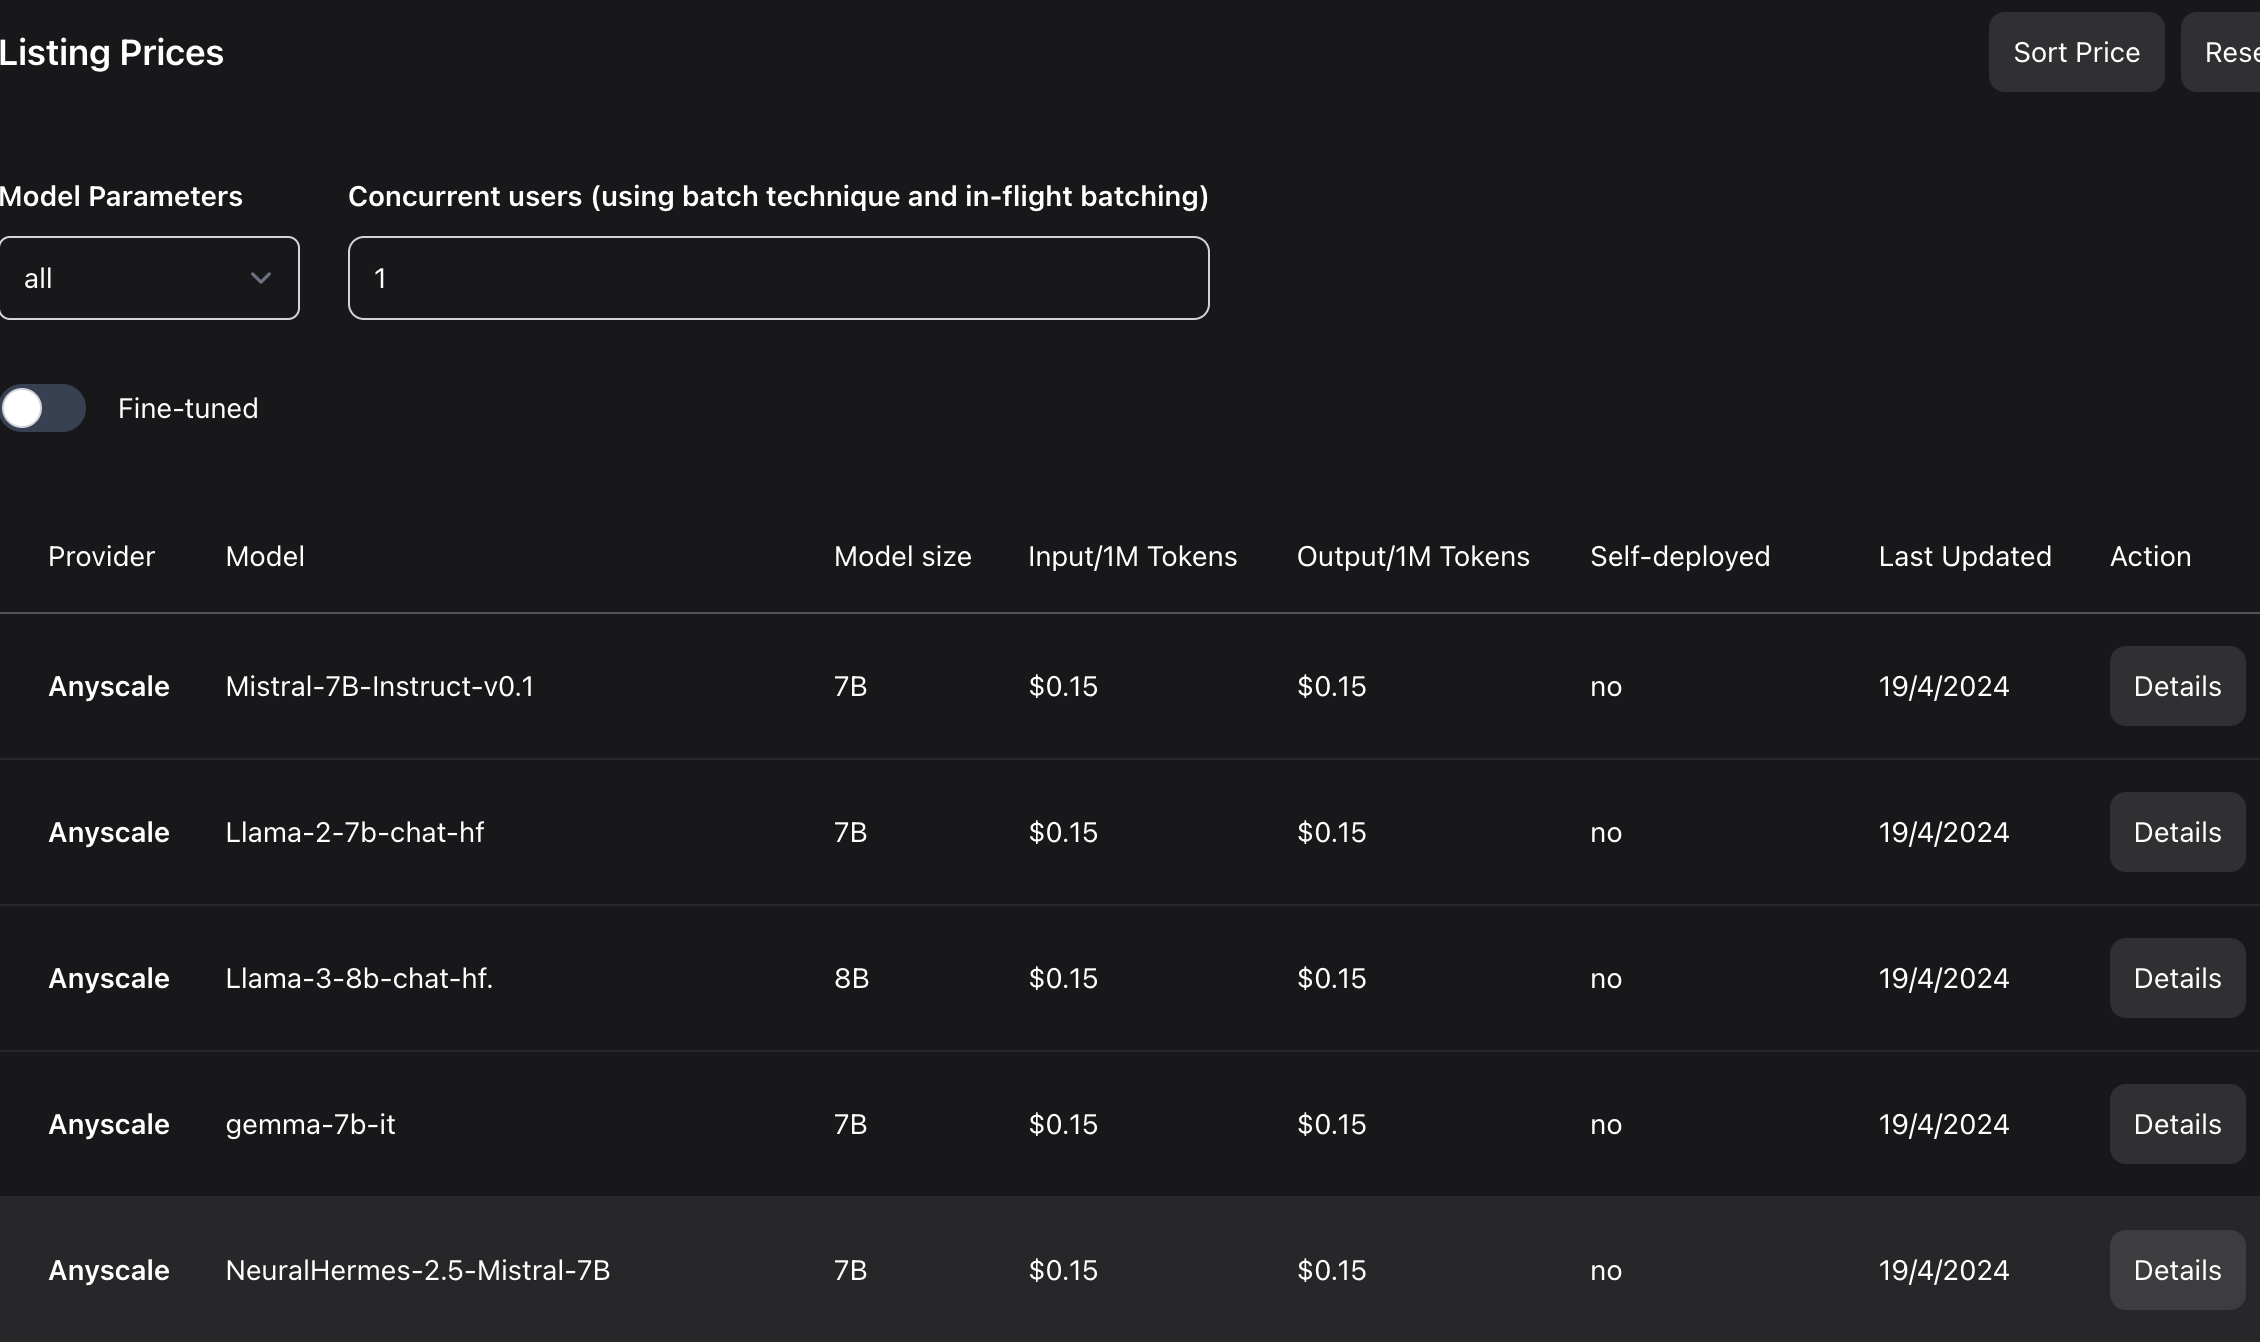Click the Last Updated column header
2260x1342 pixels.
(x=1964, y=556)
